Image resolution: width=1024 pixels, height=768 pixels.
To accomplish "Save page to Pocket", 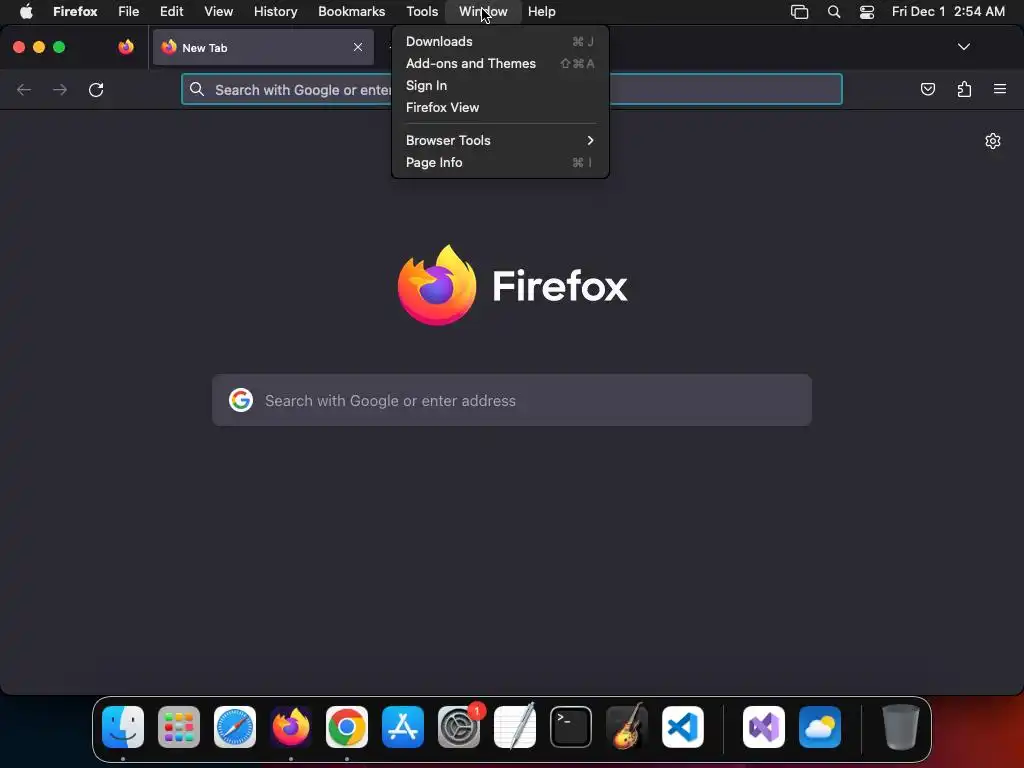I will pos(927,89).
